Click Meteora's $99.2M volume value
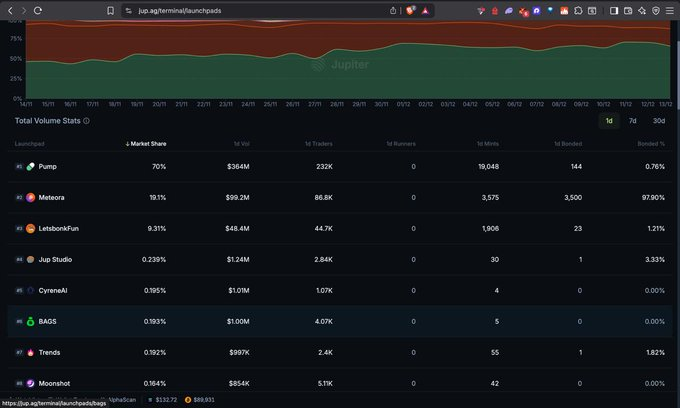 tap(238, 198)
